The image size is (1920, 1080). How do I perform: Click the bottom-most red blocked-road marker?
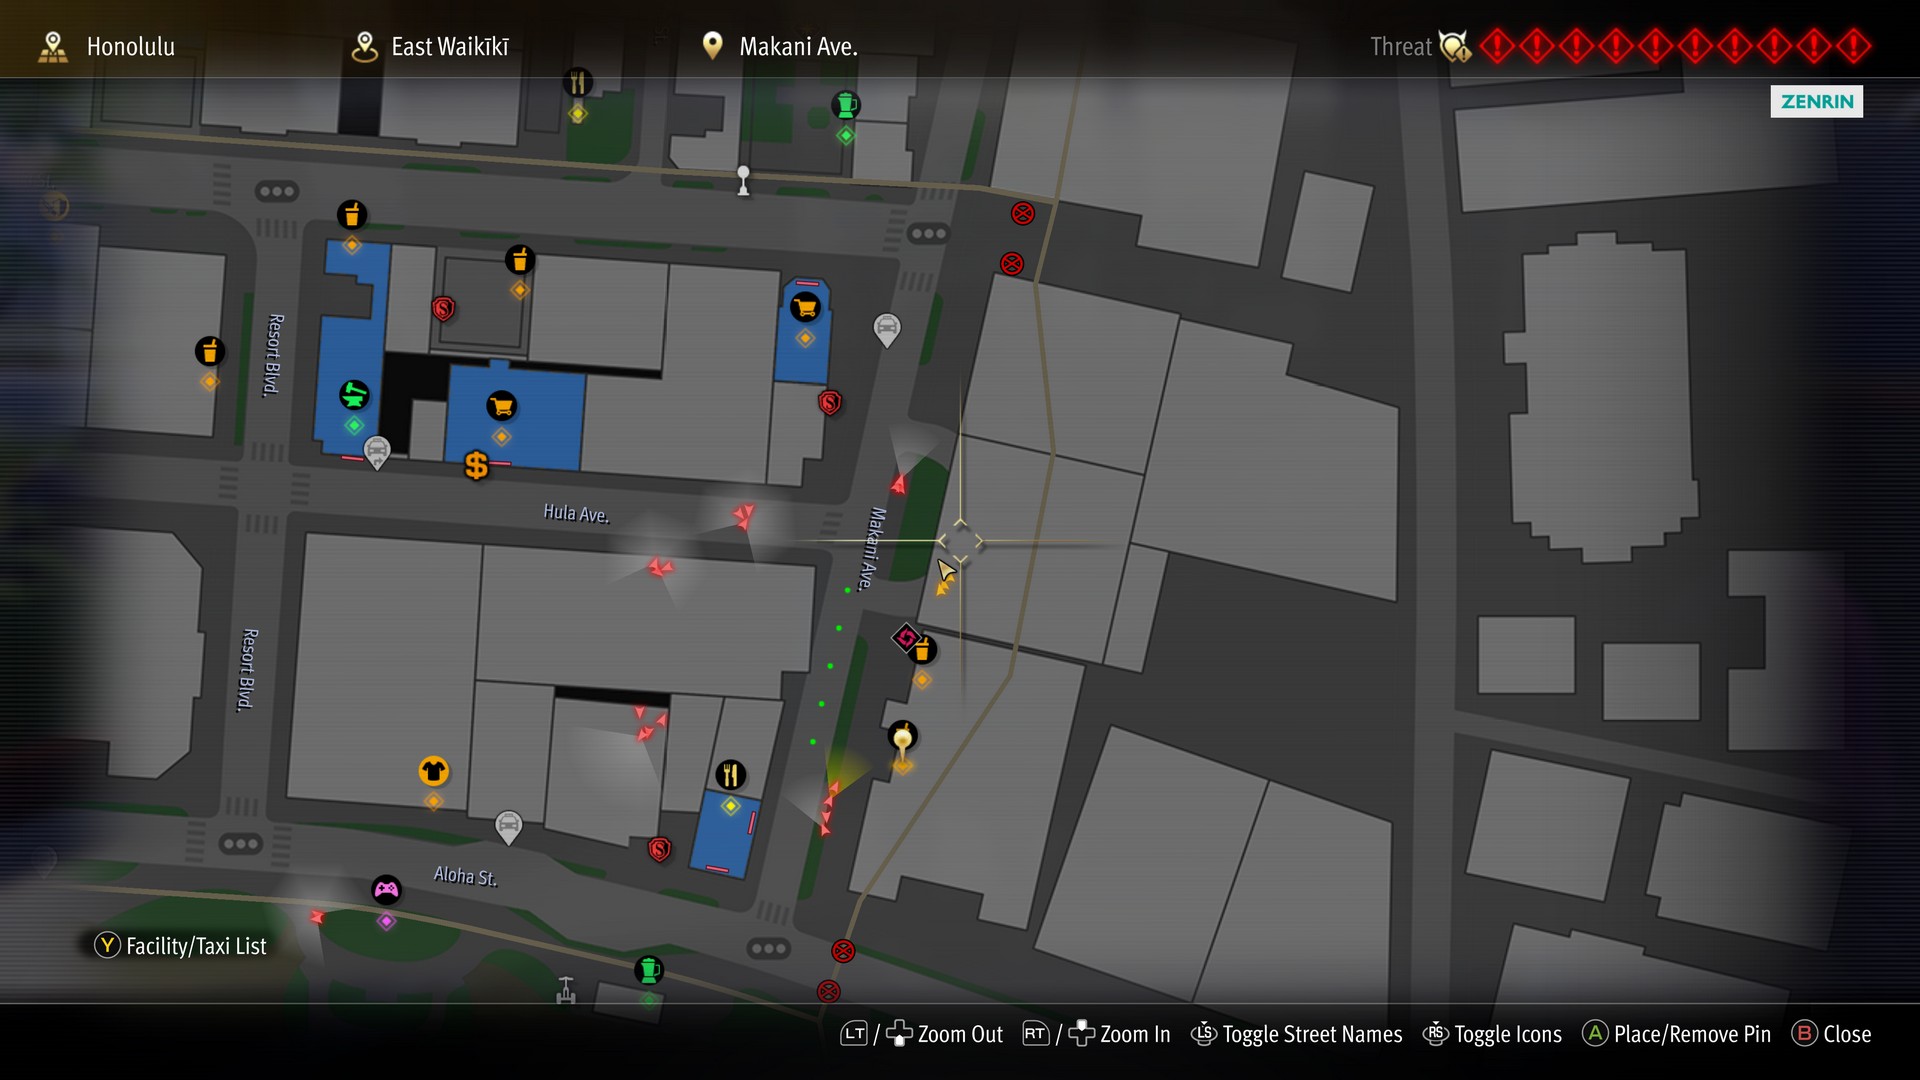(x=828, y=991)
